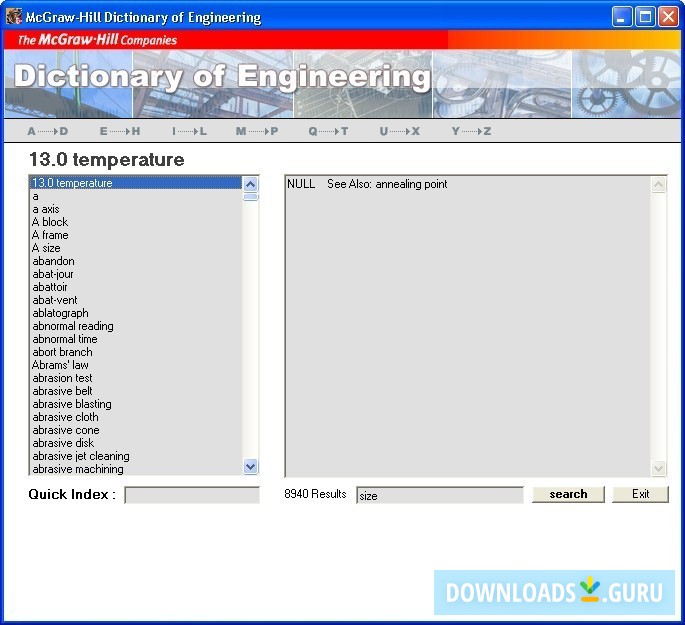Click the definition pane scroll up arrow
This screenshot has width=685, height=625.
[658, 184]
